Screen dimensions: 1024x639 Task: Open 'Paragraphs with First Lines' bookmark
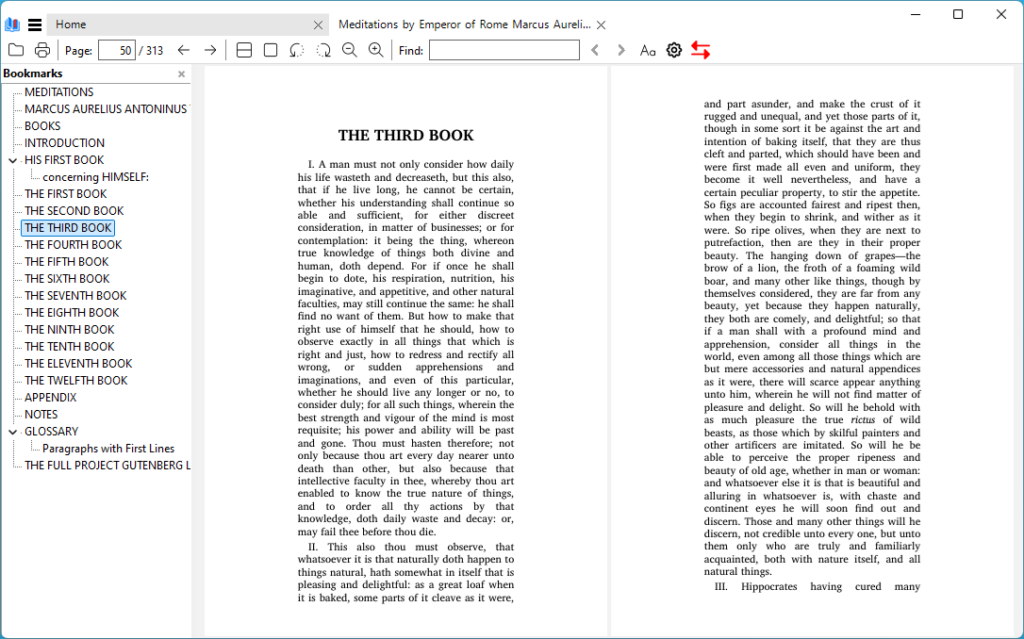click(x=108, y=449)
